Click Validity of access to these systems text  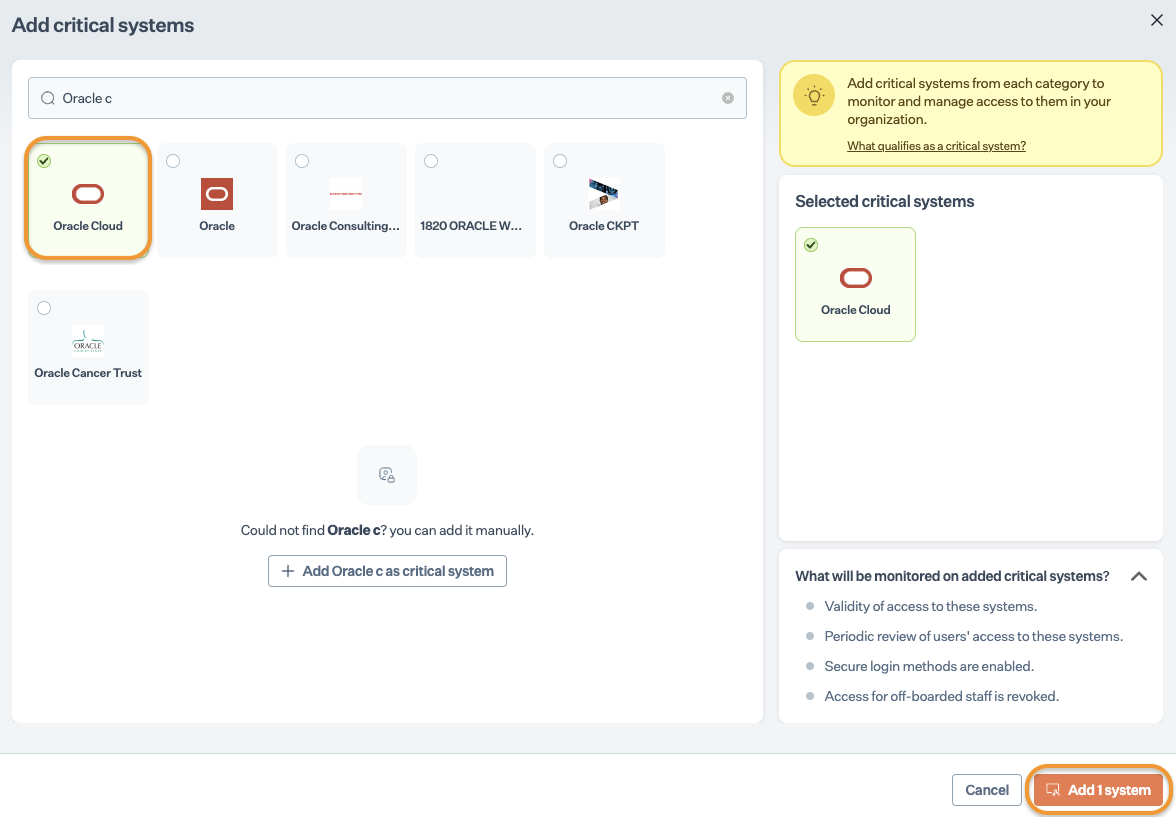tap(931, 606)
